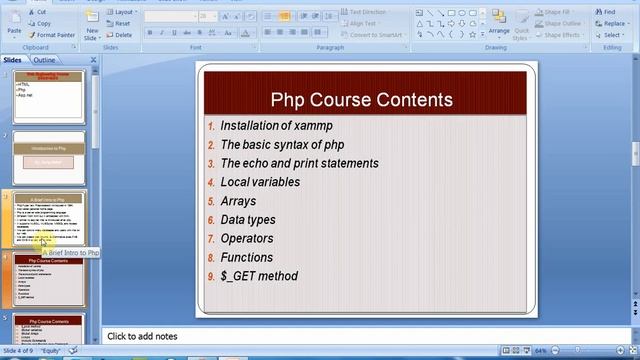Reset the slide layout
This screenshot has width=640, height=360.
click(118, 24)
